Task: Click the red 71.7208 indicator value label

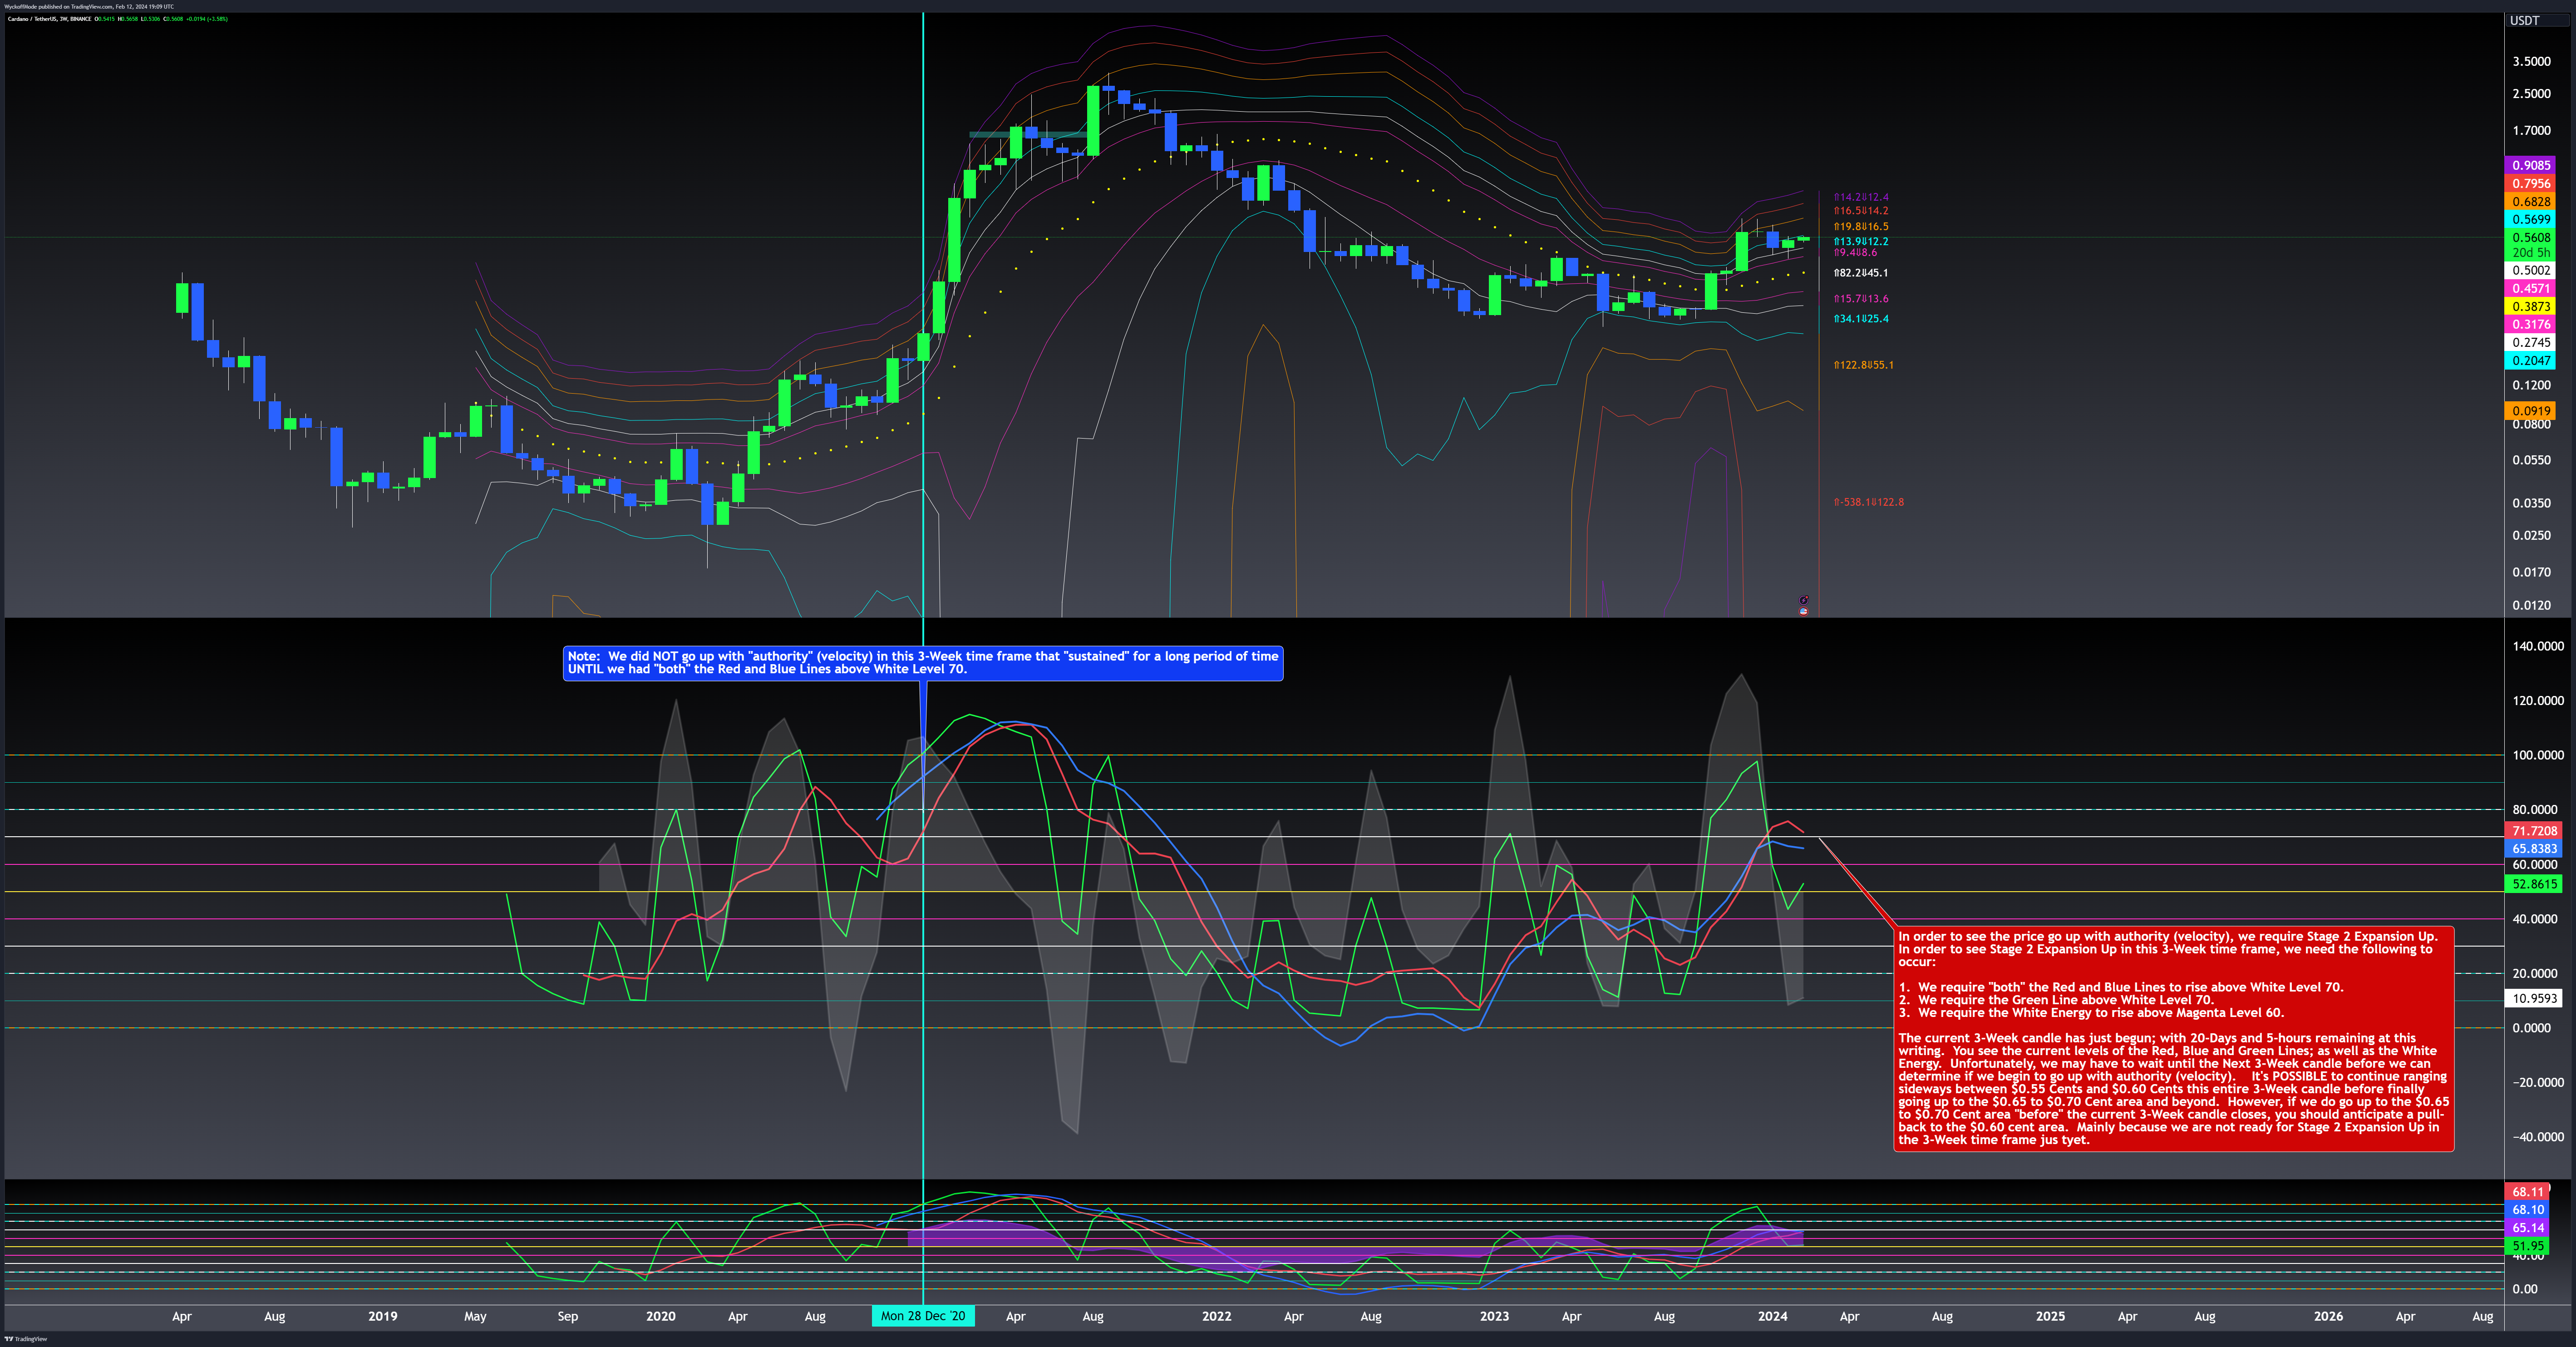Action: pos(2534,831)
